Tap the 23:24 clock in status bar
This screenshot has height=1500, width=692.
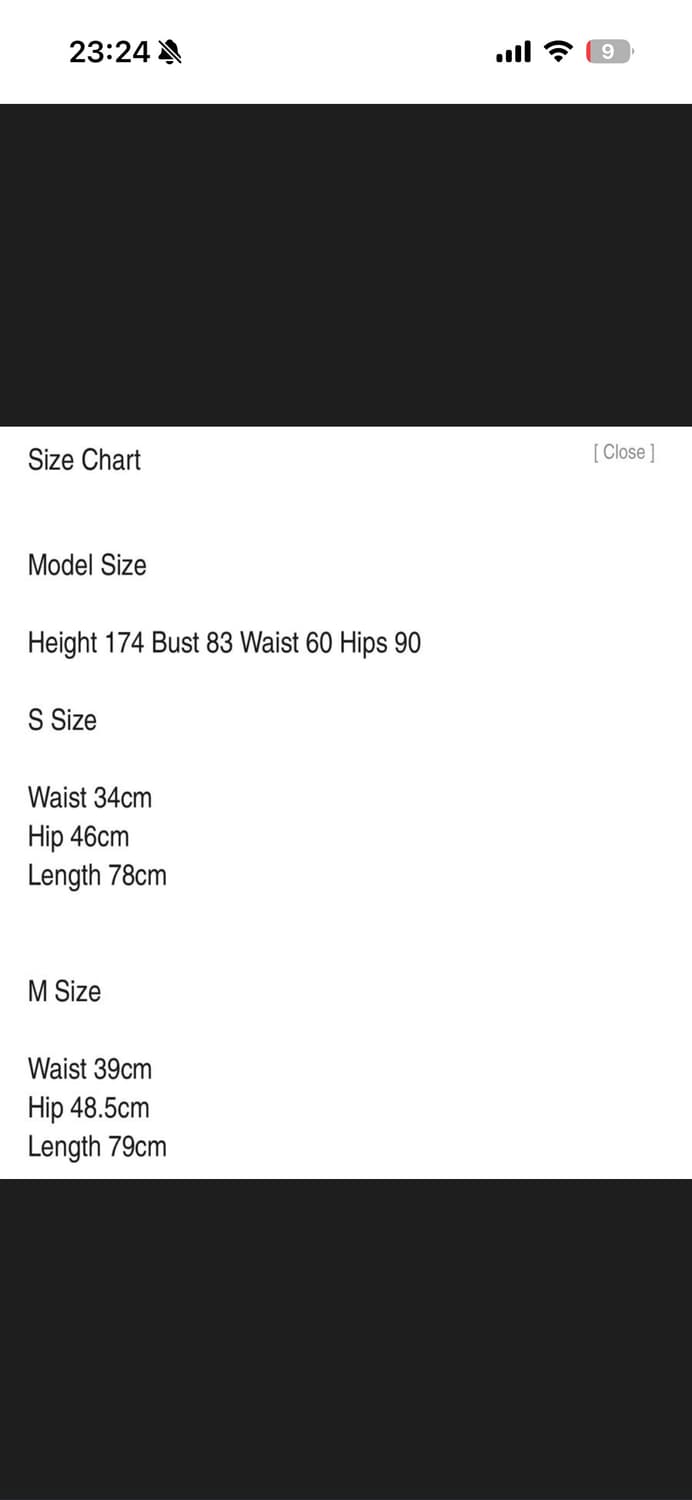coord(108,52)
